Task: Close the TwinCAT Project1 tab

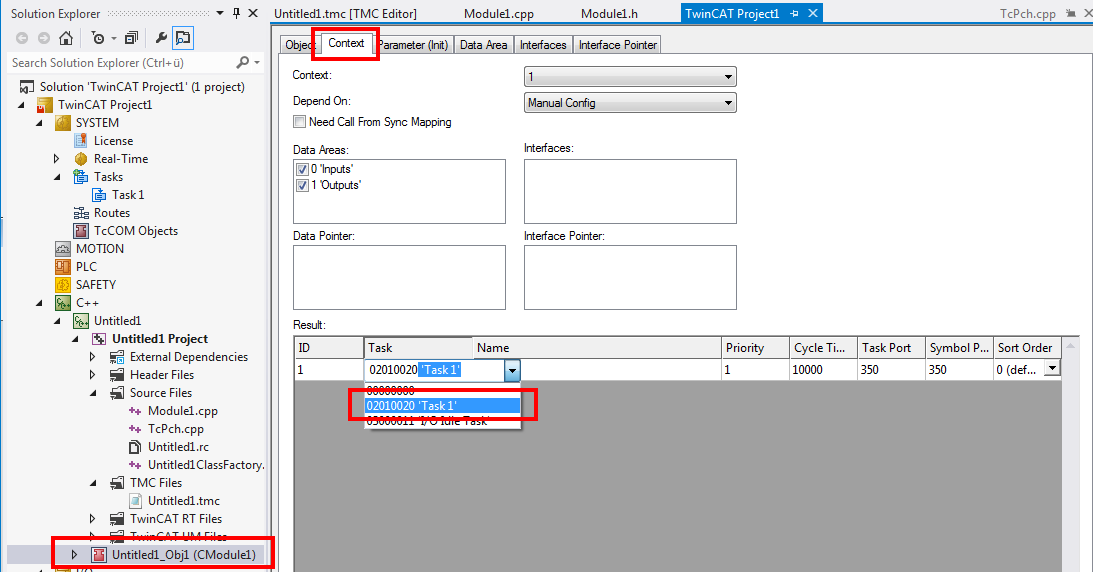Action: click(x=813, y=13)
